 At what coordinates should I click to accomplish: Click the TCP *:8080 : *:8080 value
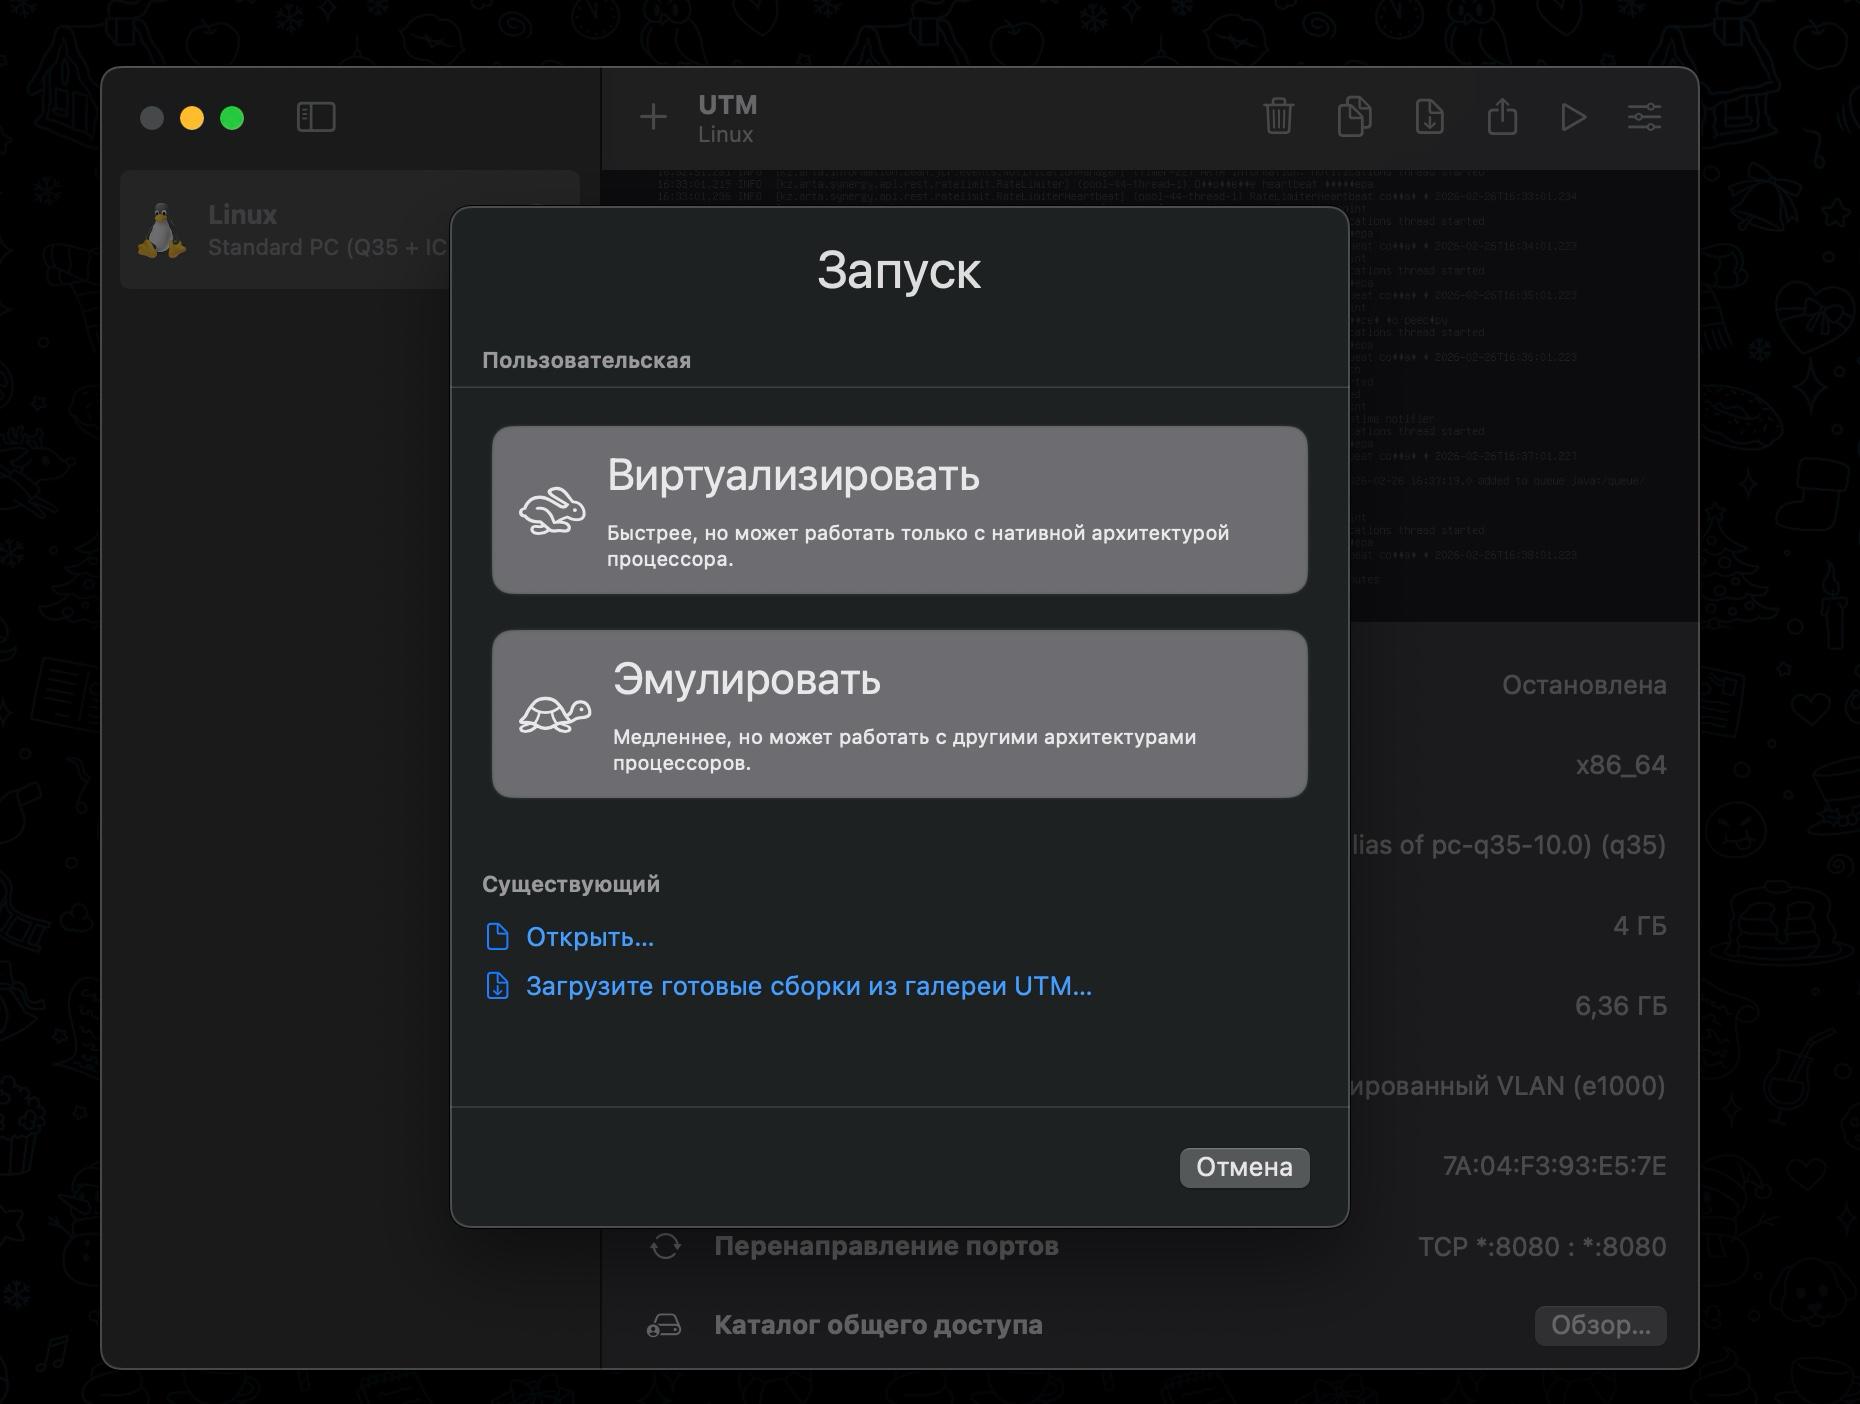coord(1542,1247)
